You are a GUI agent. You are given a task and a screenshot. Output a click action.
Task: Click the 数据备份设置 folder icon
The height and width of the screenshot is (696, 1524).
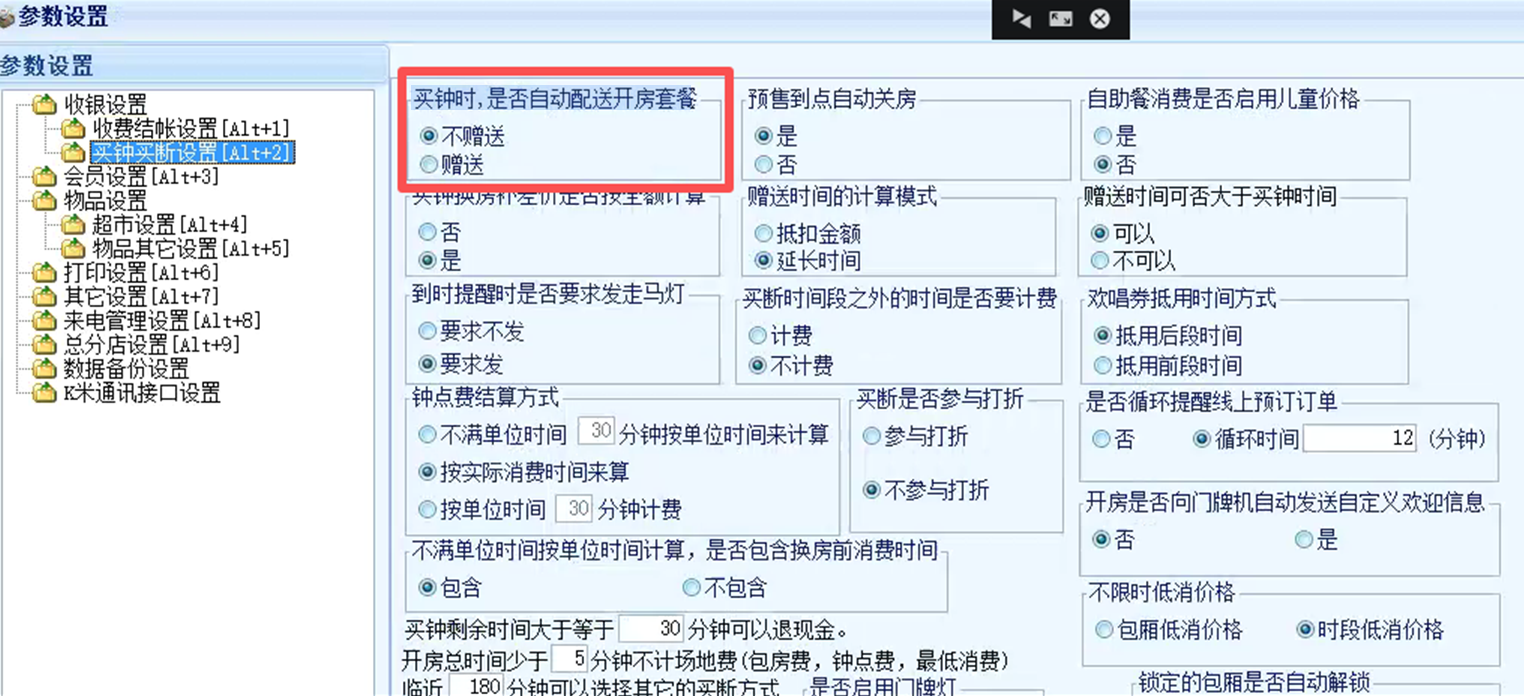tap(44, 368)
